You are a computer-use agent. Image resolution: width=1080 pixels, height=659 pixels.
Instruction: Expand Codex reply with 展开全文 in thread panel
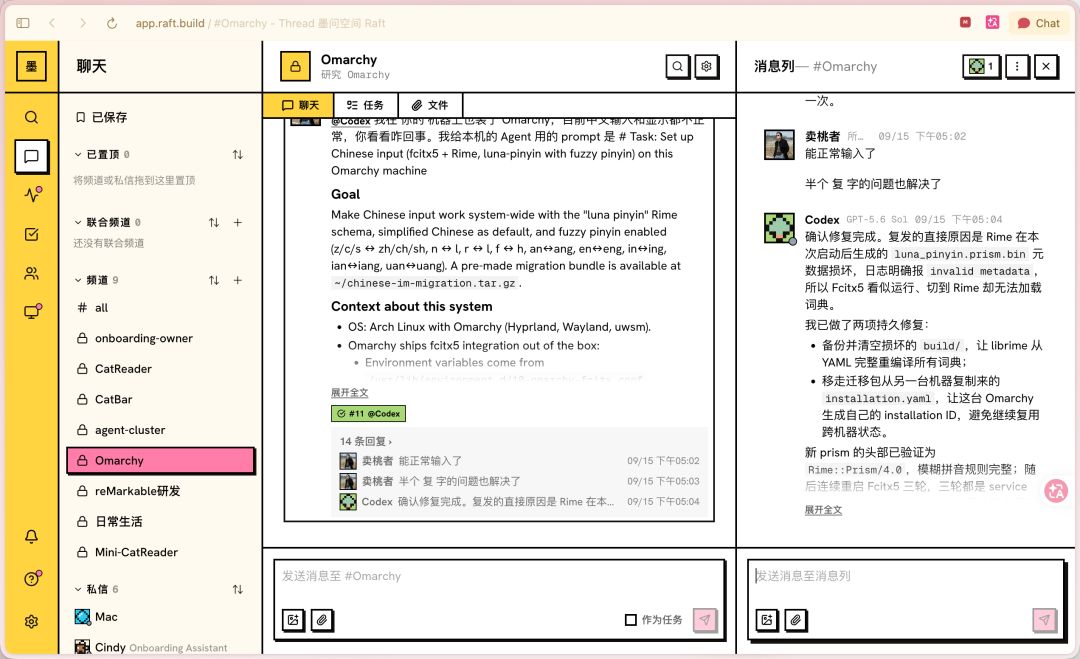pos(823,510)
